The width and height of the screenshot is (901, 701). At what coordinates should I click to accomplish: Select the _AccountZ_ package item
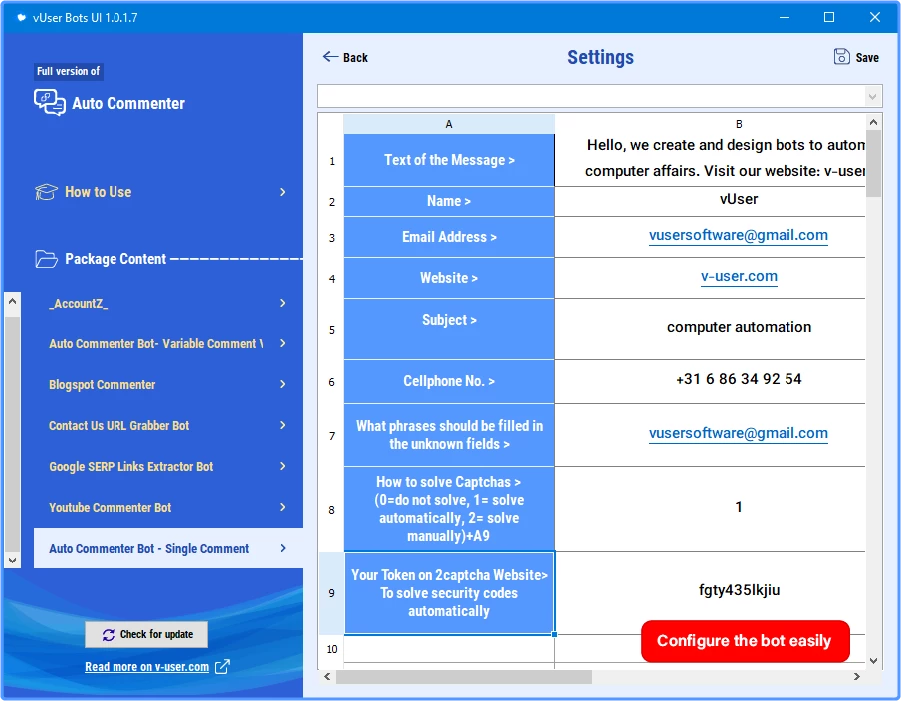[168, 303]
